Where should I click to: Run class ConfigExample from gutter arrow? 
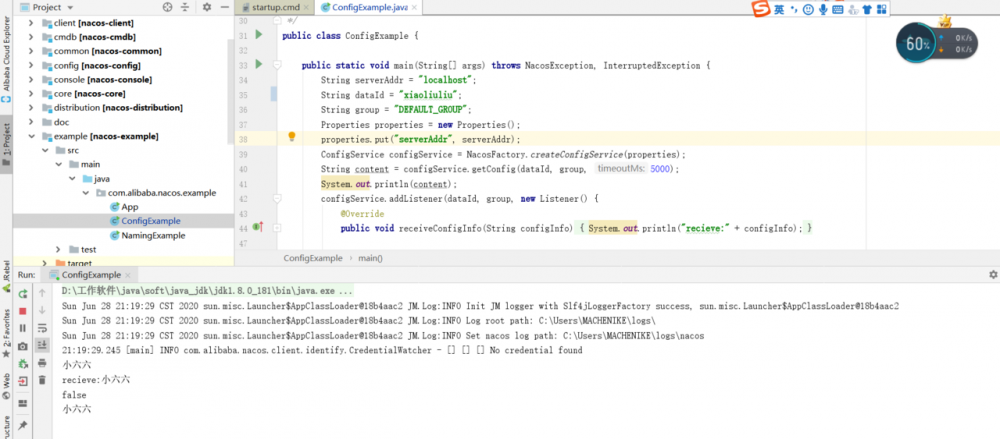coord(259,34)
